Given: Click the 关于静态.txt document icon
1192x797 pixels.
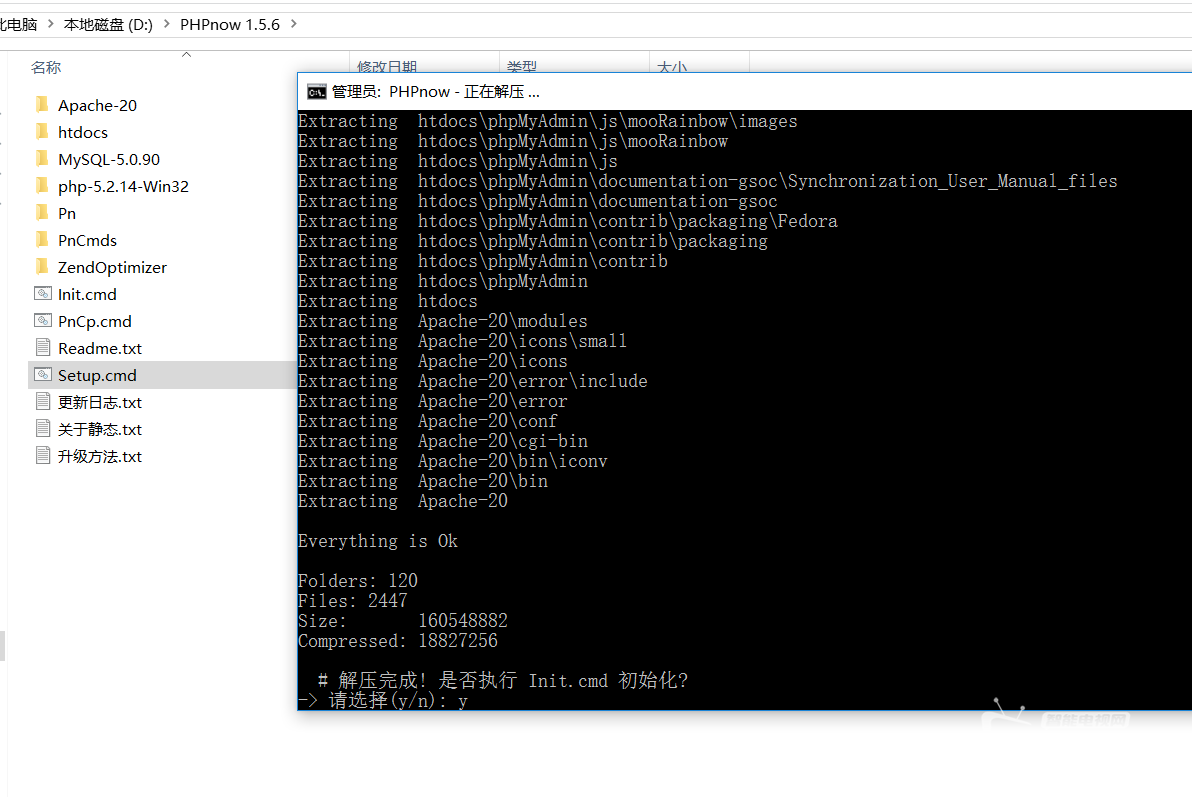Looking at the screenshot, I should [x=43, y=428].
